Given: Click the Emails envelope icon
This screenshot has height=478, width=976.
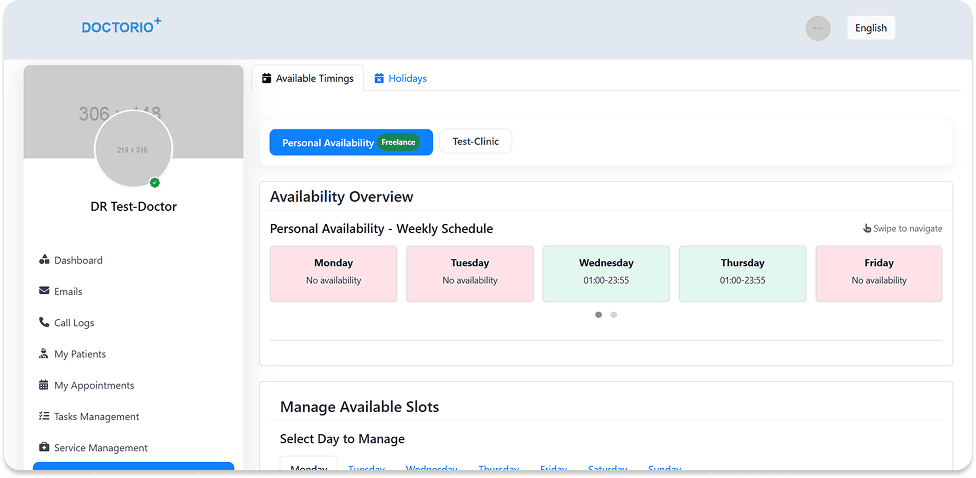Looking at the screenshot, I should tap(44, 291).
